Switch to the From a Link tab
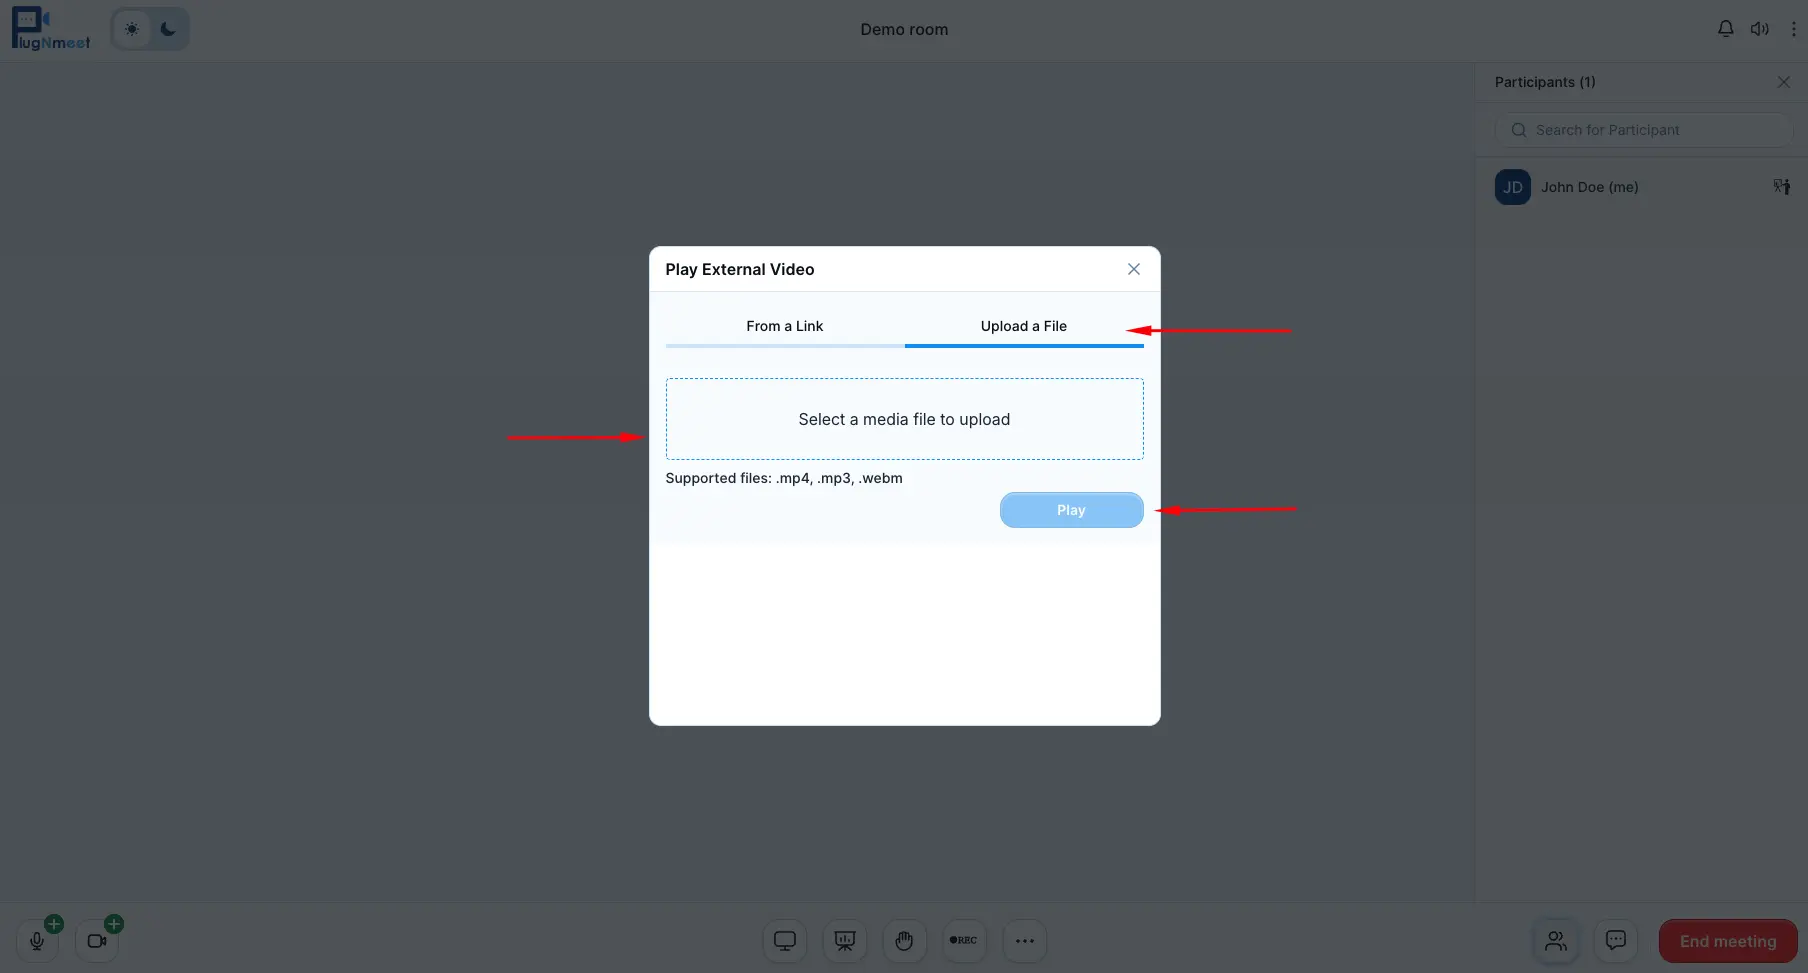Image resolution: width=1808 pixels, height=973 pixels. tap(784, 326)
